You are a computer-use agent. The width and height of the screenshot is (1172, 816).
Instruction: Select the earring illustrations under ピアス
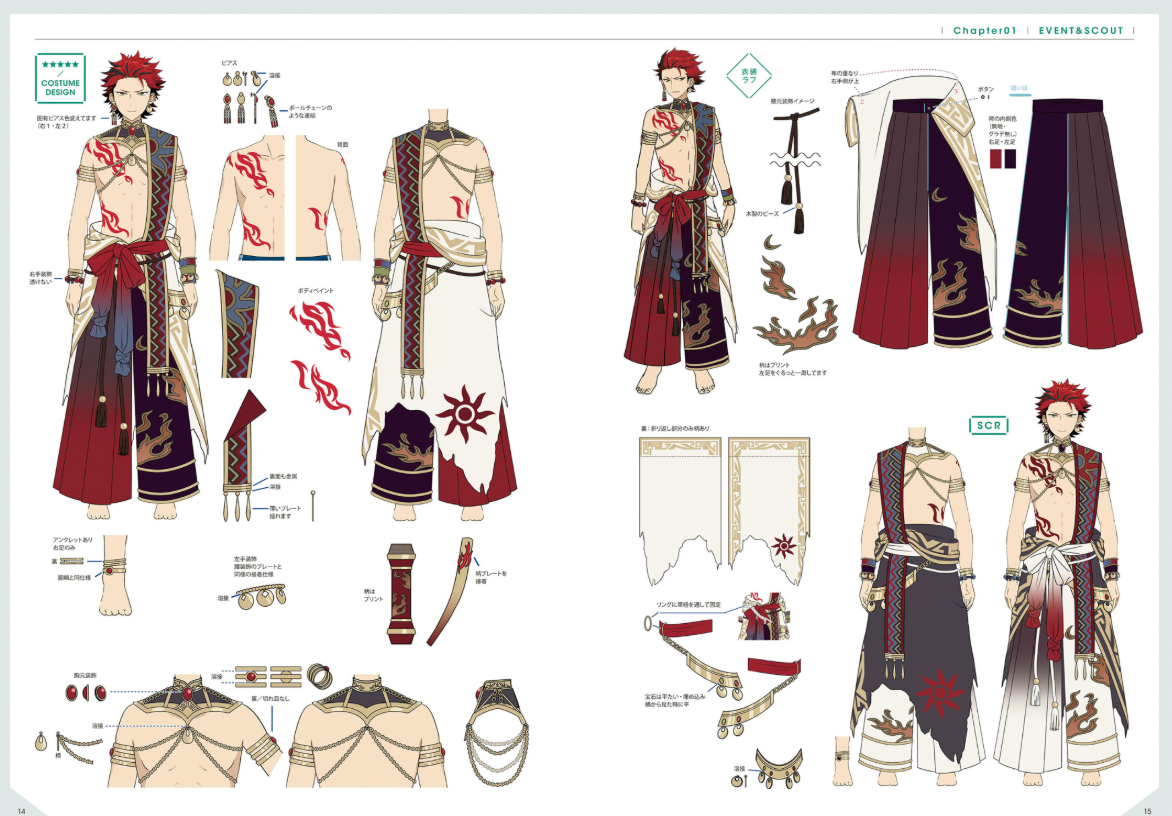250,97
